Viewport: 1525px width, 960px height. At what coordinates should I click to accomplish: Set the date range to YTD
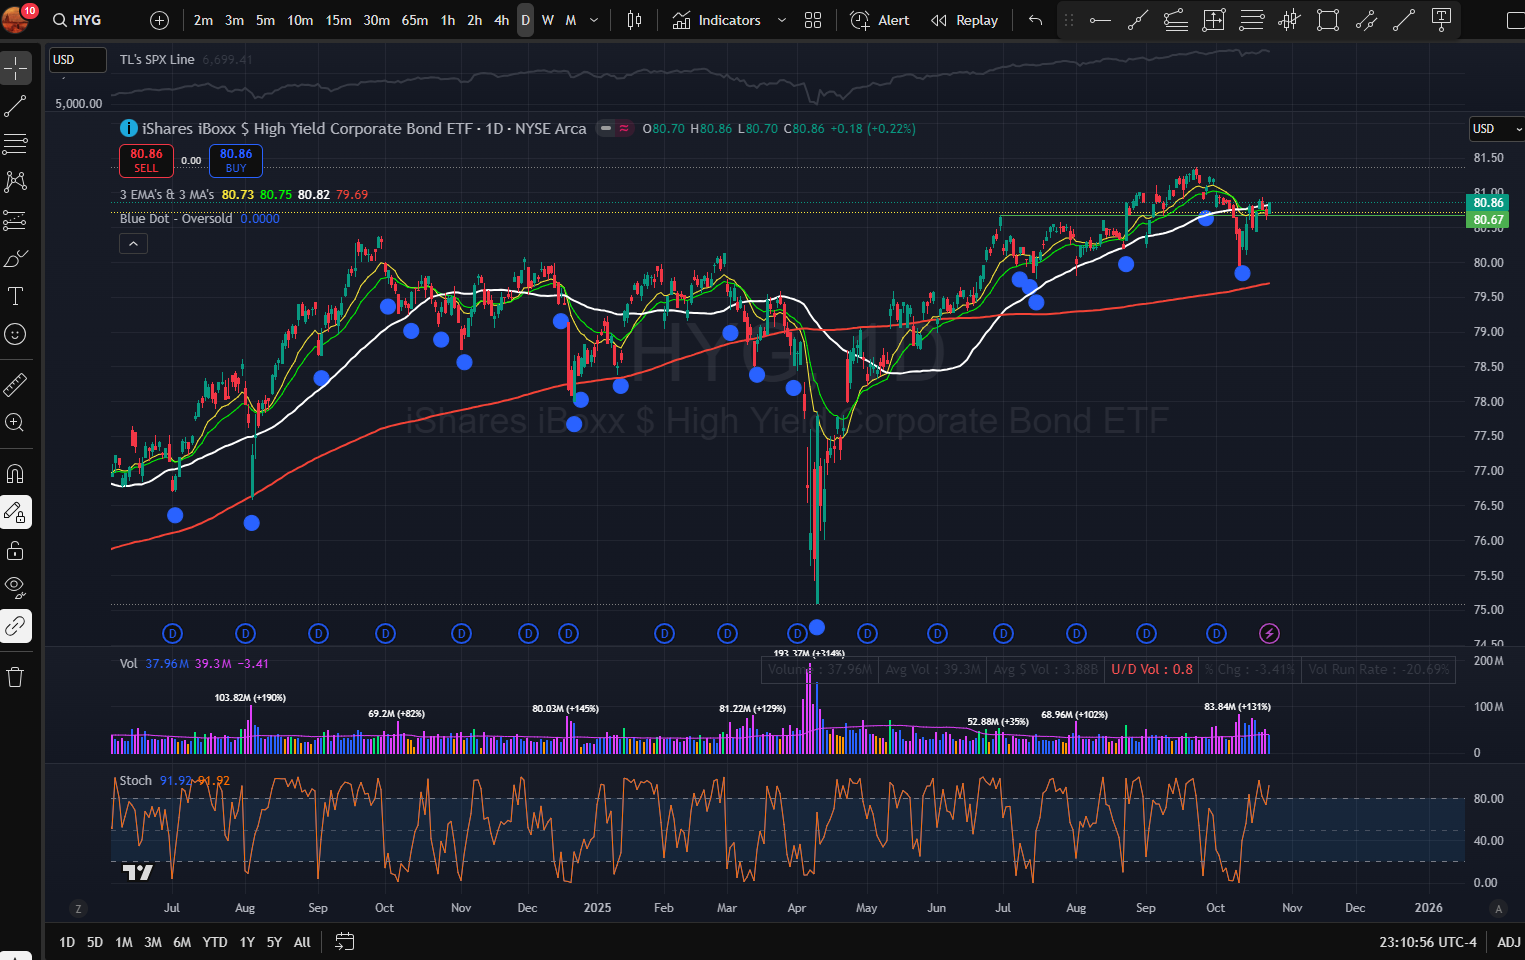214,942
